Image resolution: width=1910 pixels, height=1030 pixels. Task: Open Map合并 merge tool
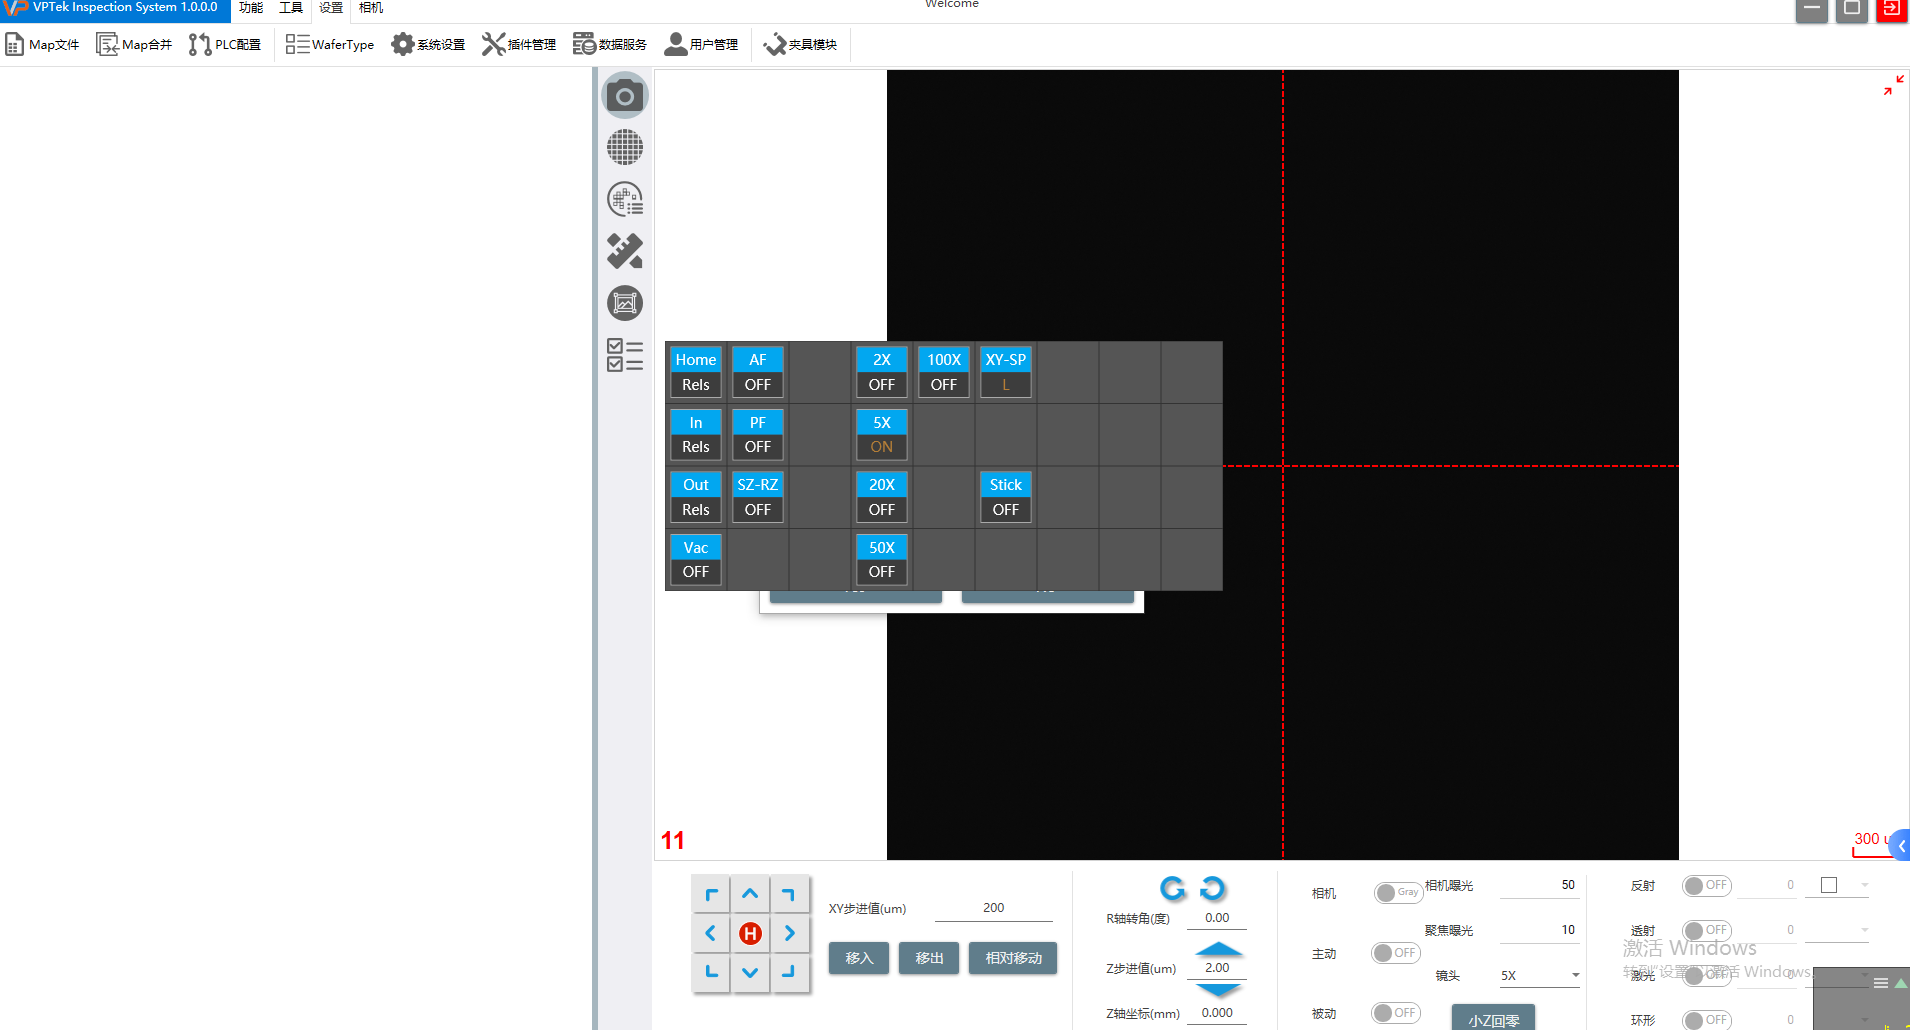(134, 44)
